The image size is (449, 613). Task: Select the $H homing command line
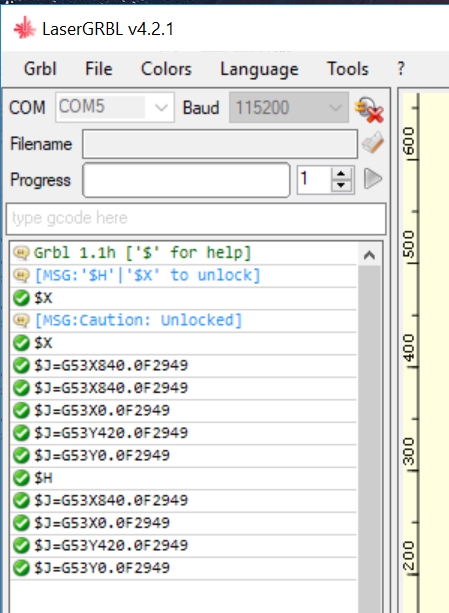pos(184,478)
